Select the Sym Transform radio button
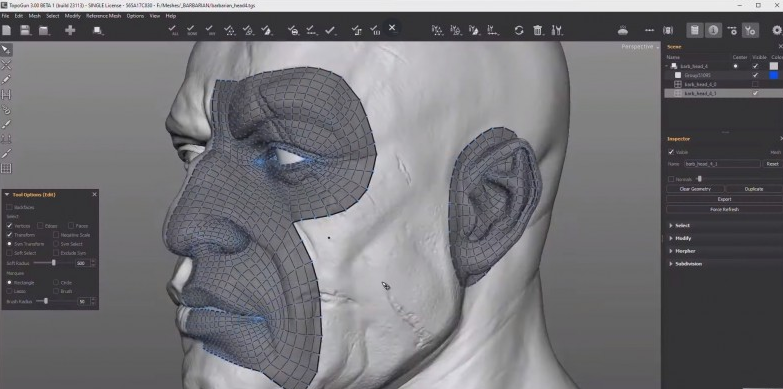The height and width of the screenshot is (389, 783). [9, 244]
